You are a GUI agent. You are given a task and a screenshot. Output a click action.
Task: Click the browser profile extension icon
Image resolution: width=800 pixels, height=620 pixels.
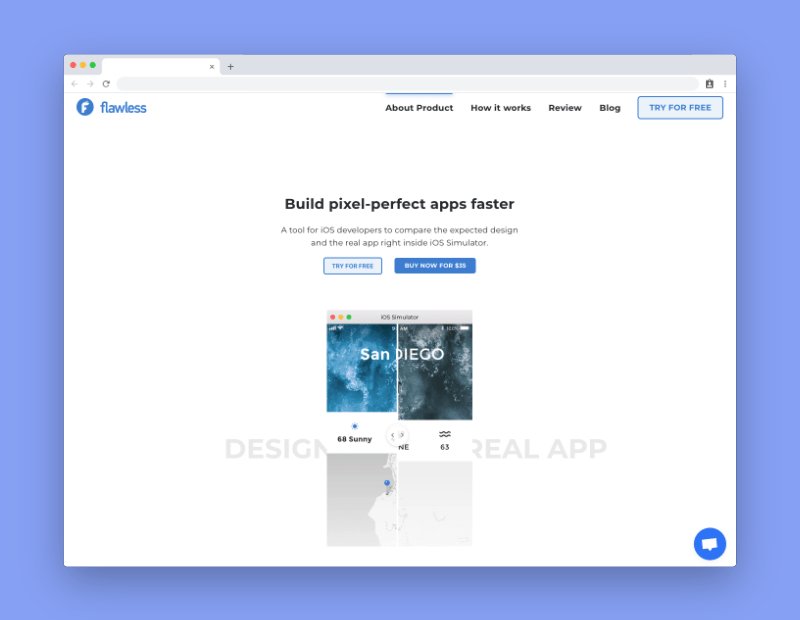point(709,84)
